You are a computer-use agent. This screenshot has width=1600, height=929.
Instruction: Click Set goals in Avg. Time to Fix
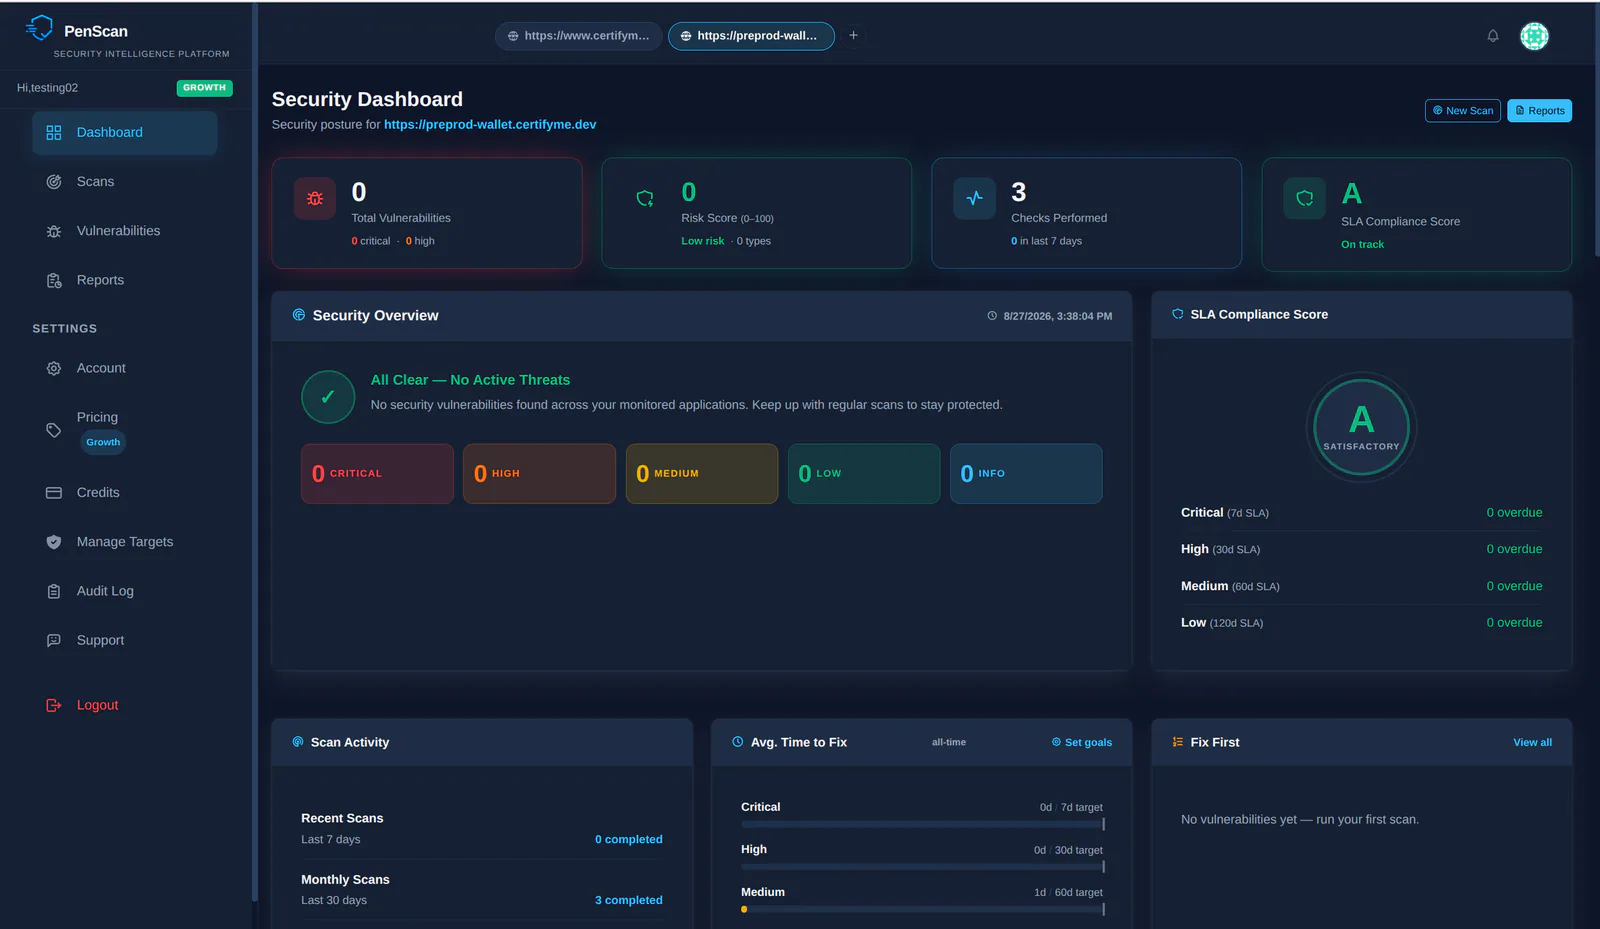(x=1082, y=743)
